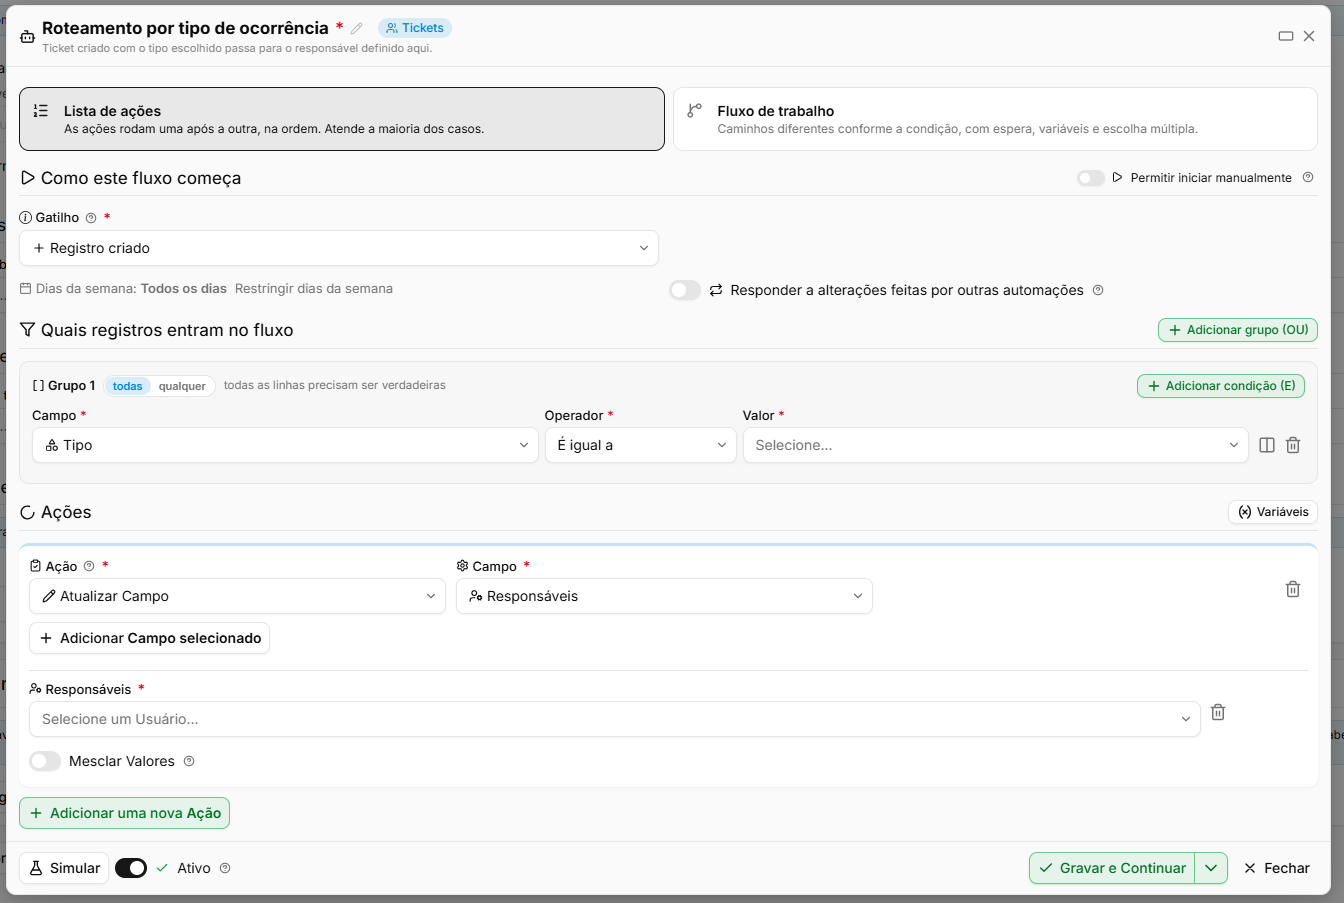Image resolution: width=1344 pixels, height=903 pixels.
Task: Remove the Responsáveis field using its trash icon
Action: pos(1218,712)
